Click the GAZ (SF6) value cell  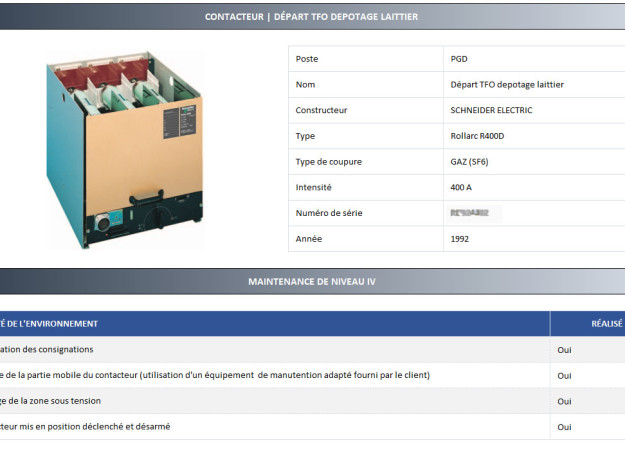[472, 162]
